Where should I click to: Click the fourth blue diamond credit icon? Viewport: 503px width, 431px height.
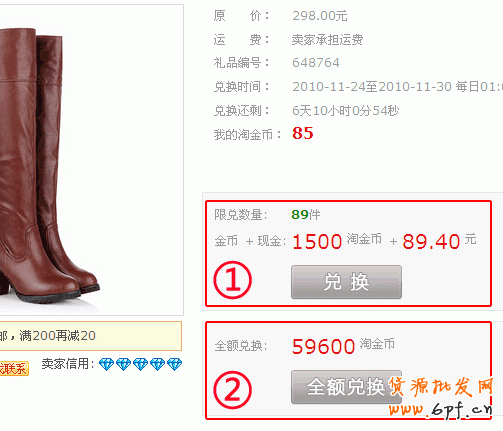click(157, 364)
